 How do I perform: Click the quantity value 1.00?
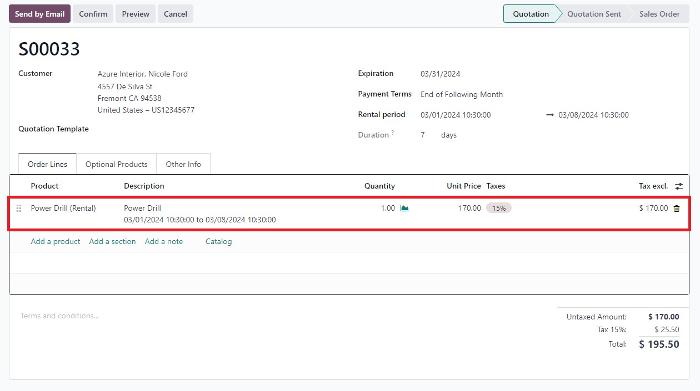[x=388, y=208]
